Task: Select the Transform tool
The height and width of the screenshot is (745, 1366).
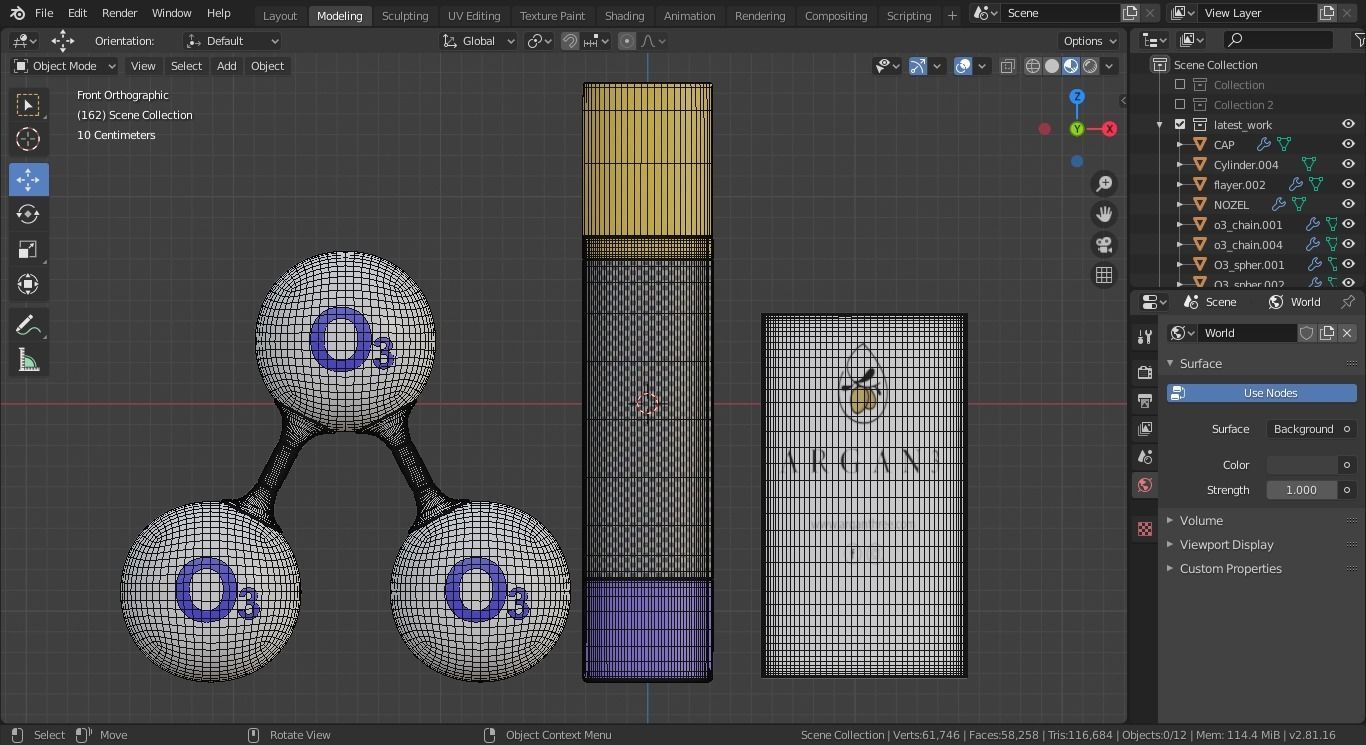Action: [28, 284]
